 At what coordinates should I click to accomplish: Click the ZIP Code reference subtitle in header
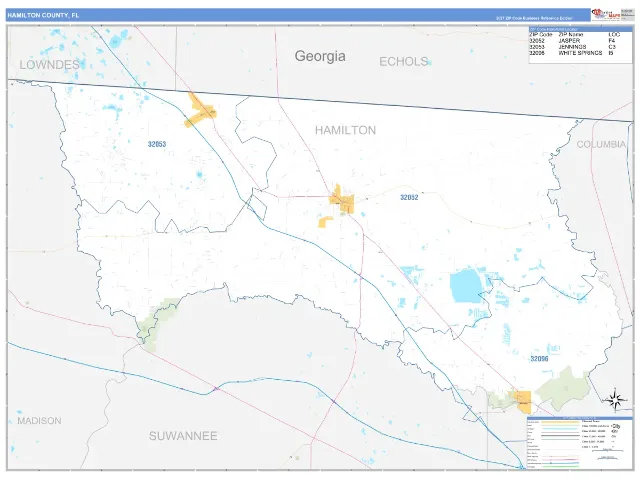[x=534, y=18]
